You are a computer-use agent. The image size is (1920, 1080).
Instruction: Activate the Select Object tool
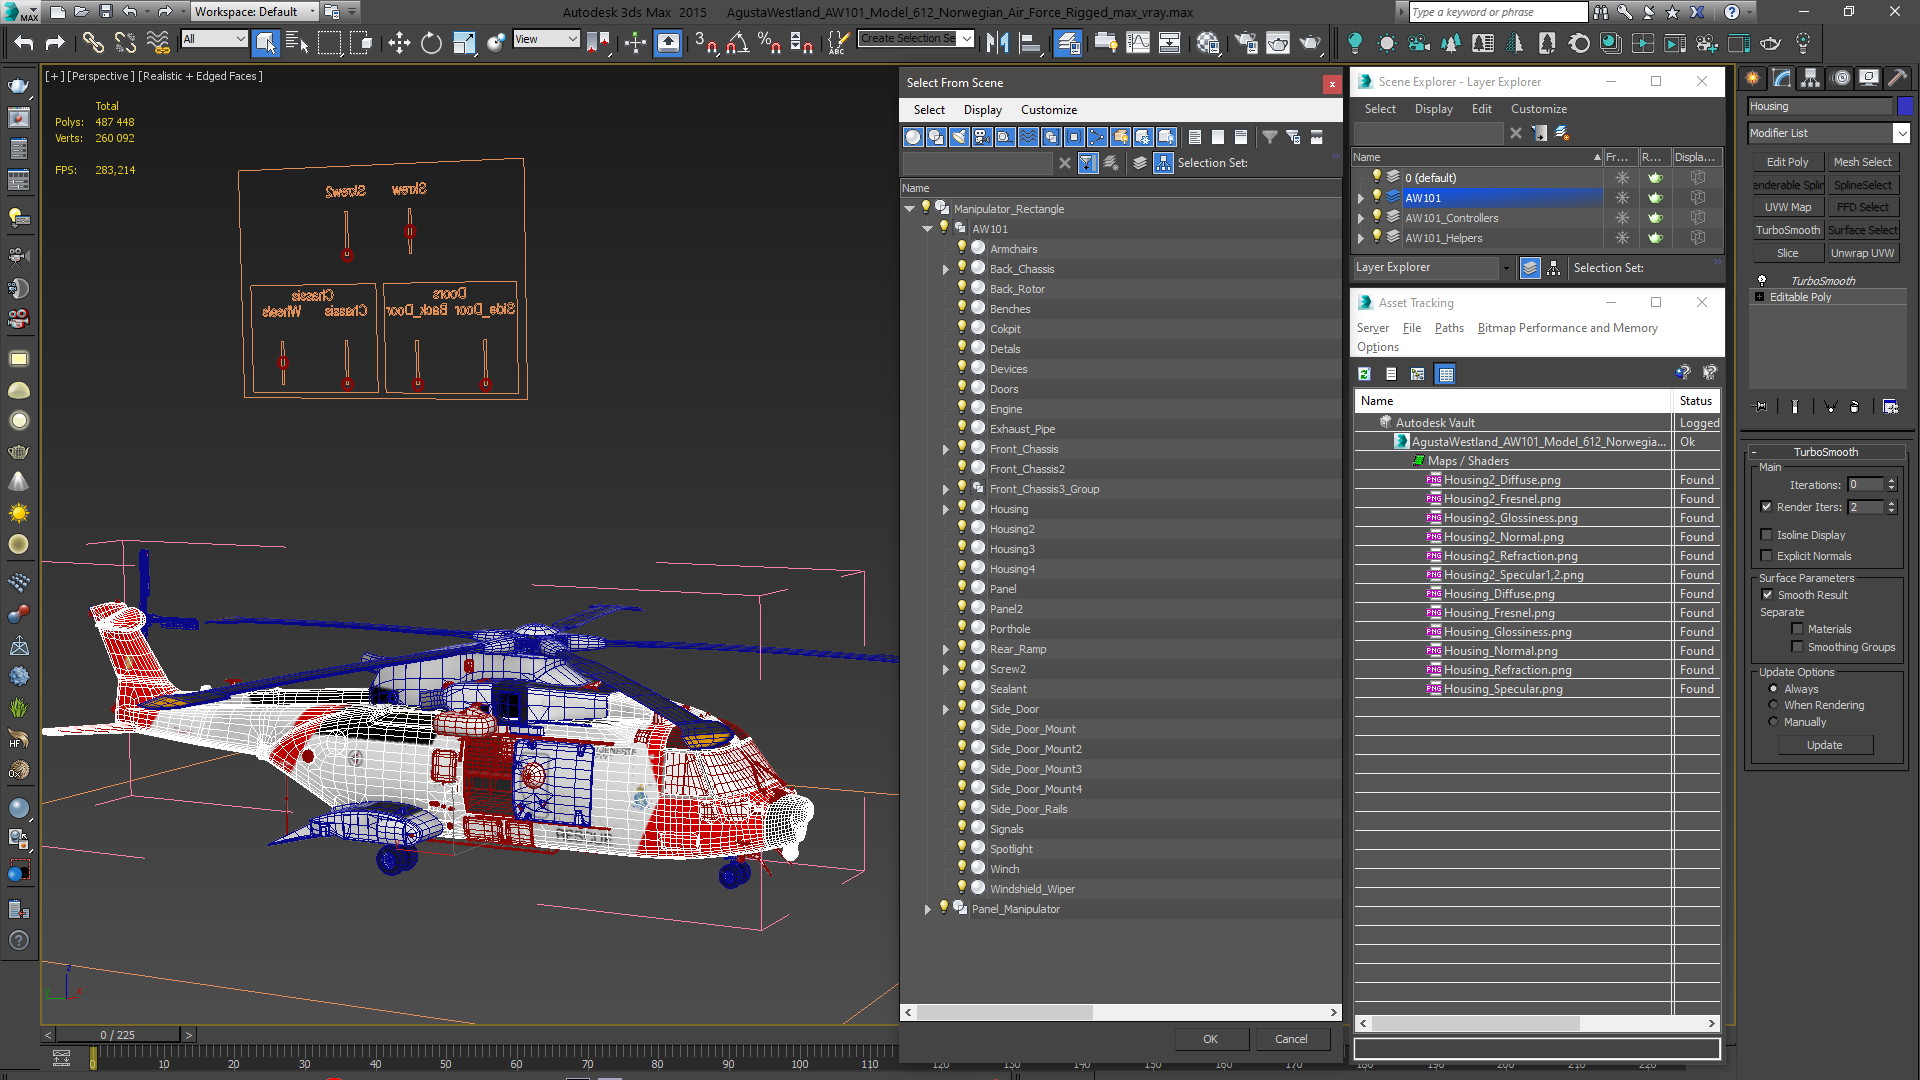coord(265,43)
